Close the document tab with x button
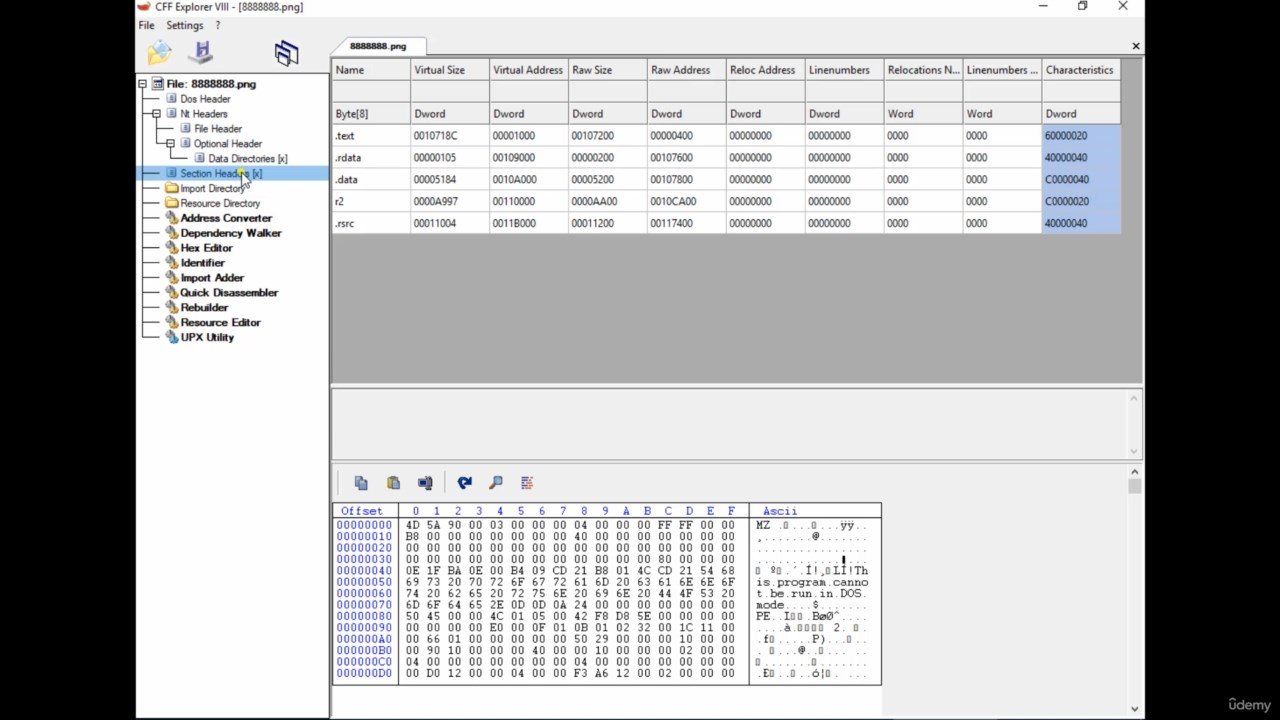 (1135, 46)
